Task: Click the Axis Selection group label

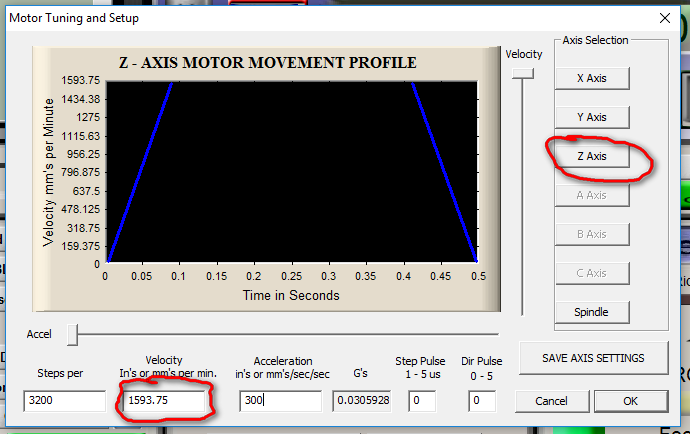Action: (x=595, y=40)
